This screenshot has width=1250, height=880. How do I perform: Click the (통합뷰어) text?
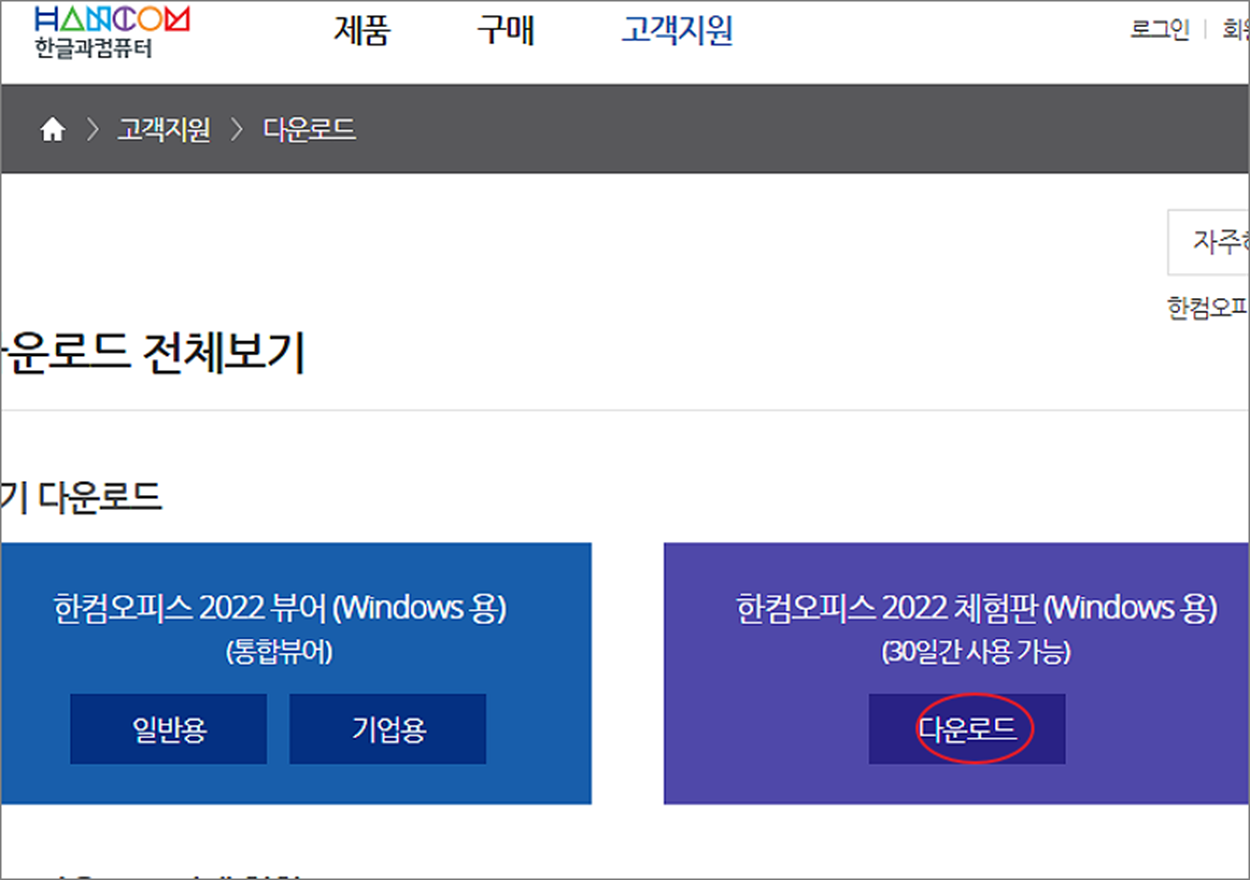tap(280, 653)
